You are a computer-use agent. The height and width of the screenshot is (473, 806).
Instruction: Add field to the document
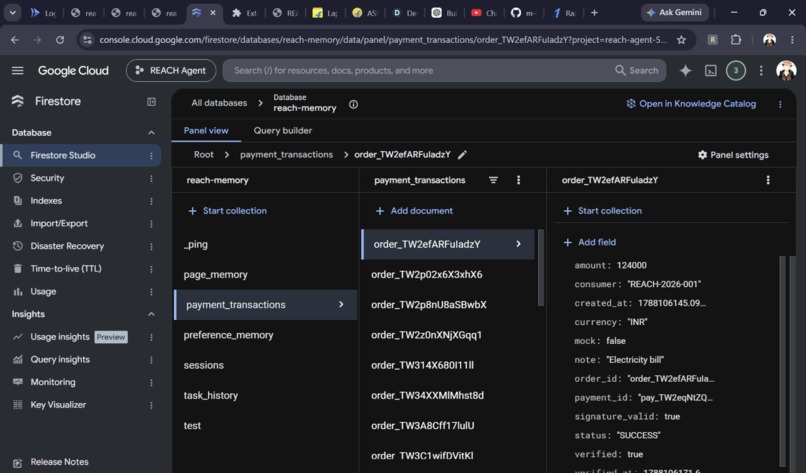pyautogui.click(x=590, y=242)
